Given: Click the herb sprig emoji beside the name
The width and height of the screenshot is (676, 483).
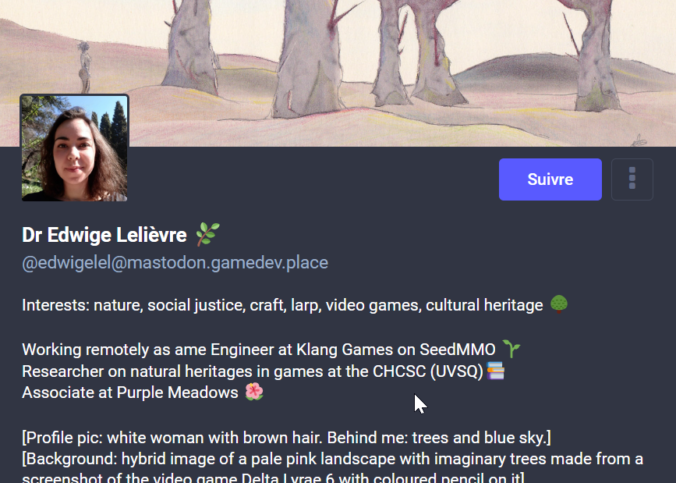Looking at the screenshot, I should pyautogui.click(x=208, y=234).
